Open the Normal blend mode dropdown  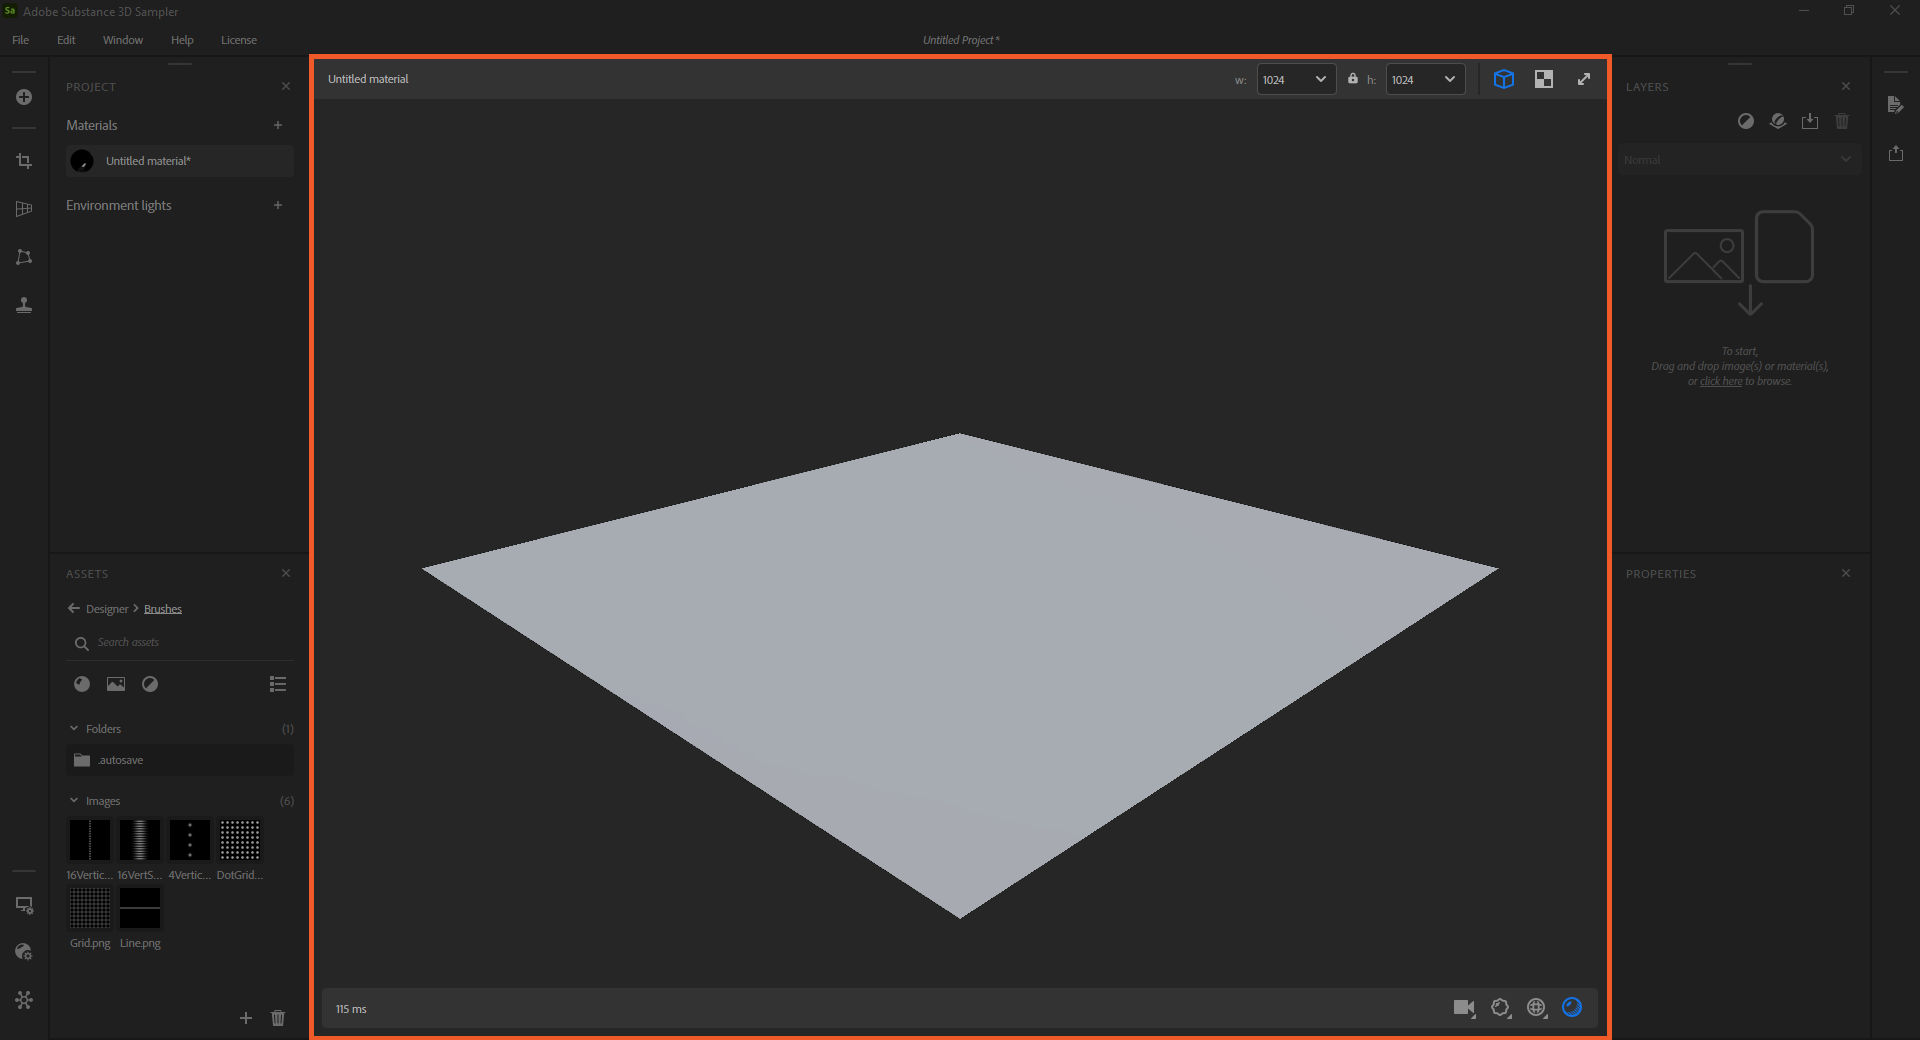pos(1738,160)
